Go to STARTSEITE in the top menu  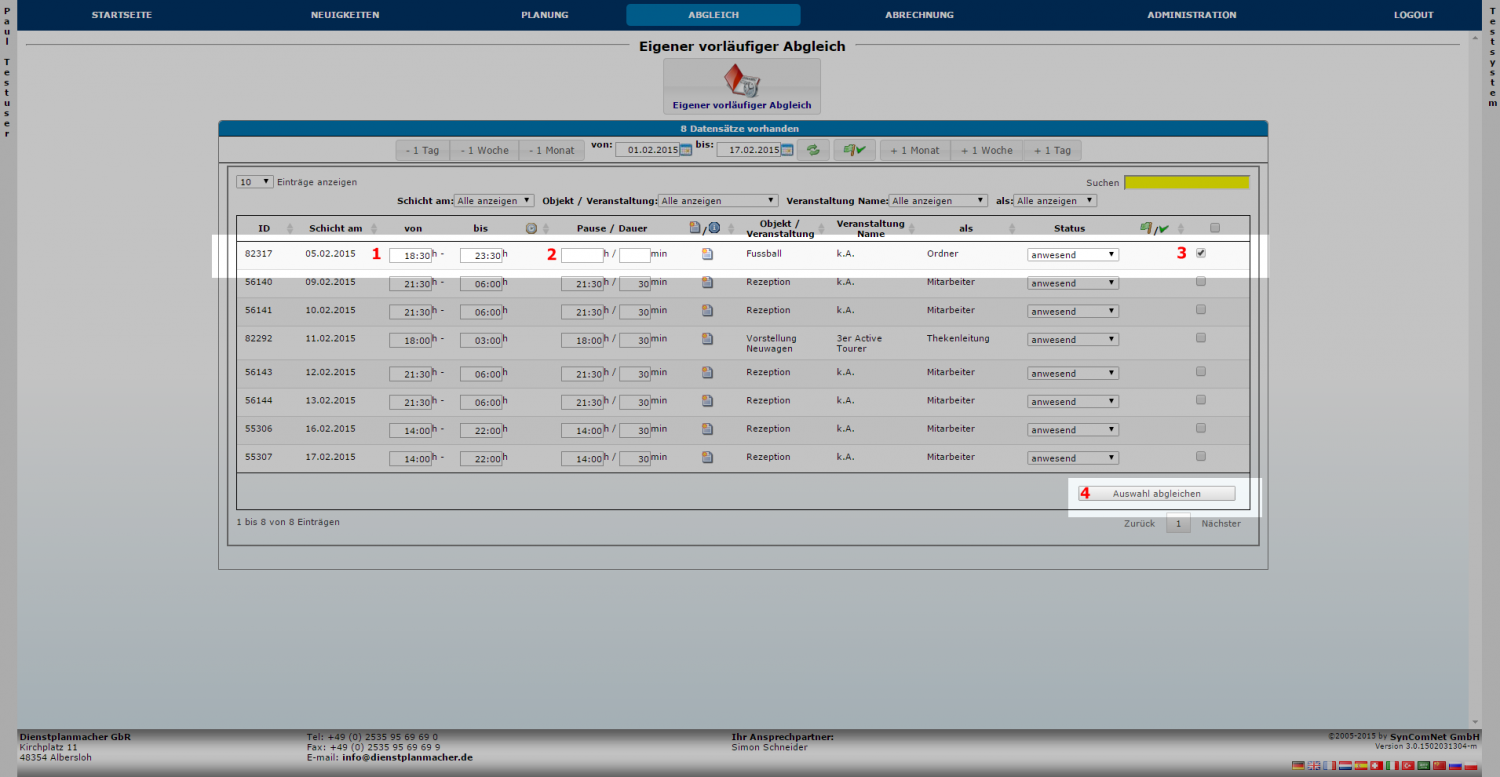click(122, 15)
